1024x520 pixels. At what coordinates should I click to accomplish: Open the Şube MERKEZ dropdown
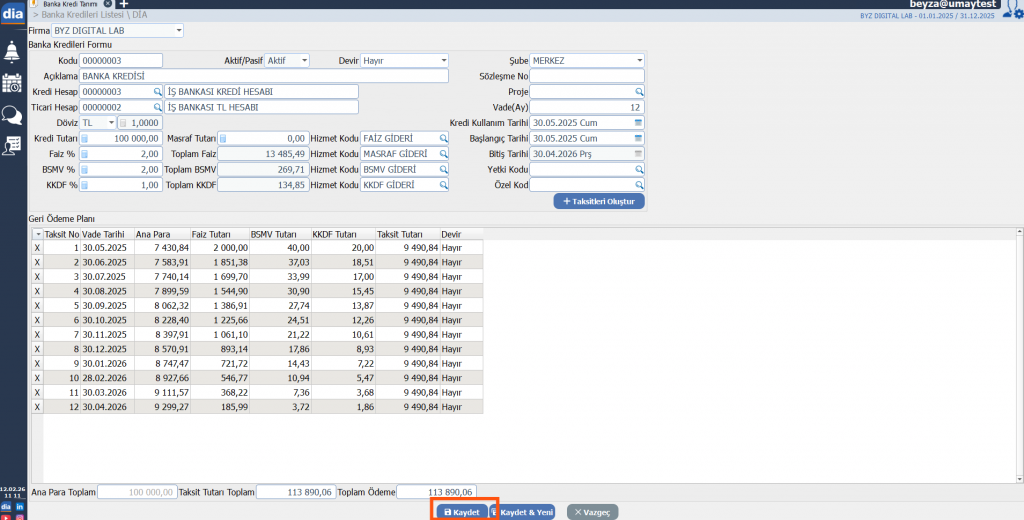click(x=639, y=61)
